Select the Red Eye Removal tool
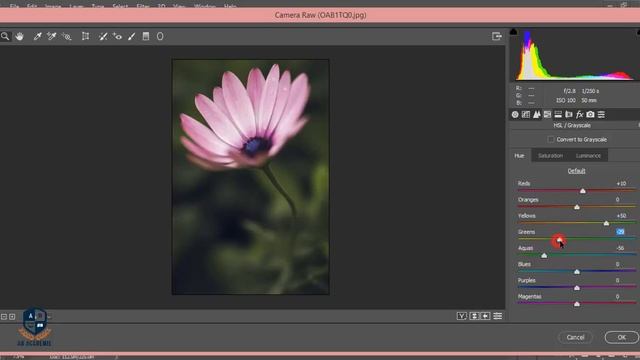 coord(118,36)
